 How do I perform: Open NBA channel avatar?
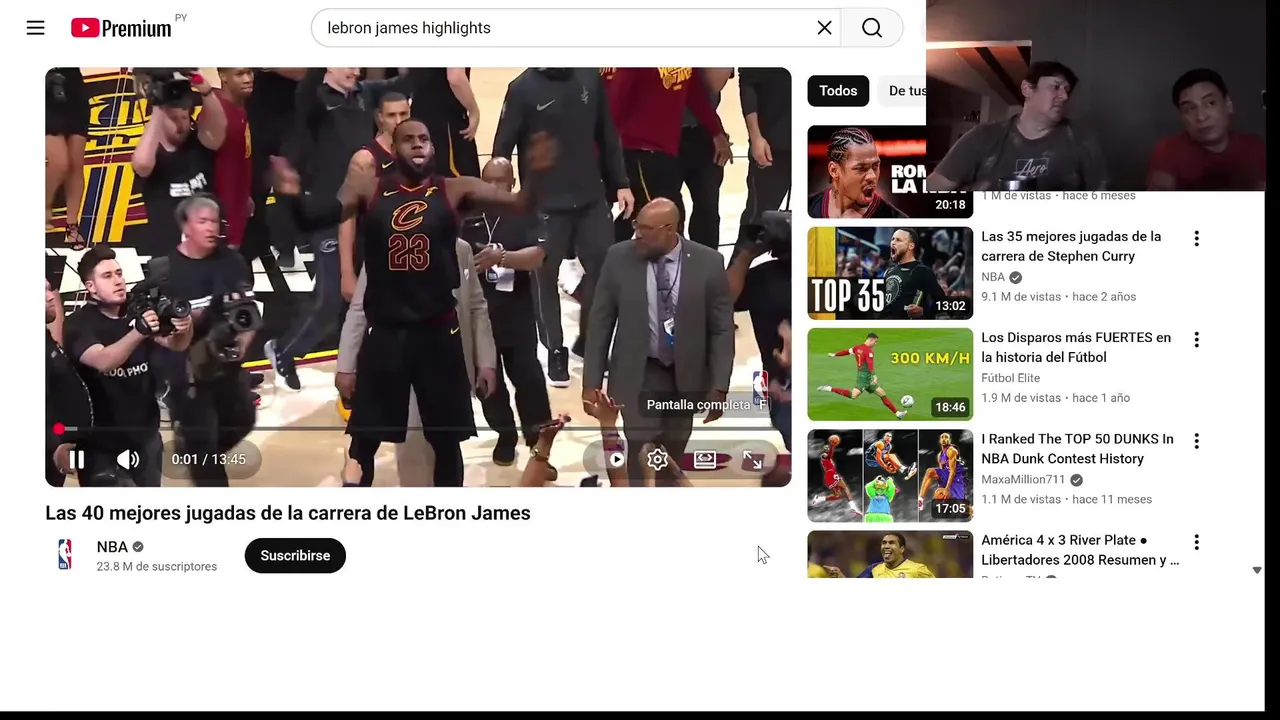pos(64,555)
